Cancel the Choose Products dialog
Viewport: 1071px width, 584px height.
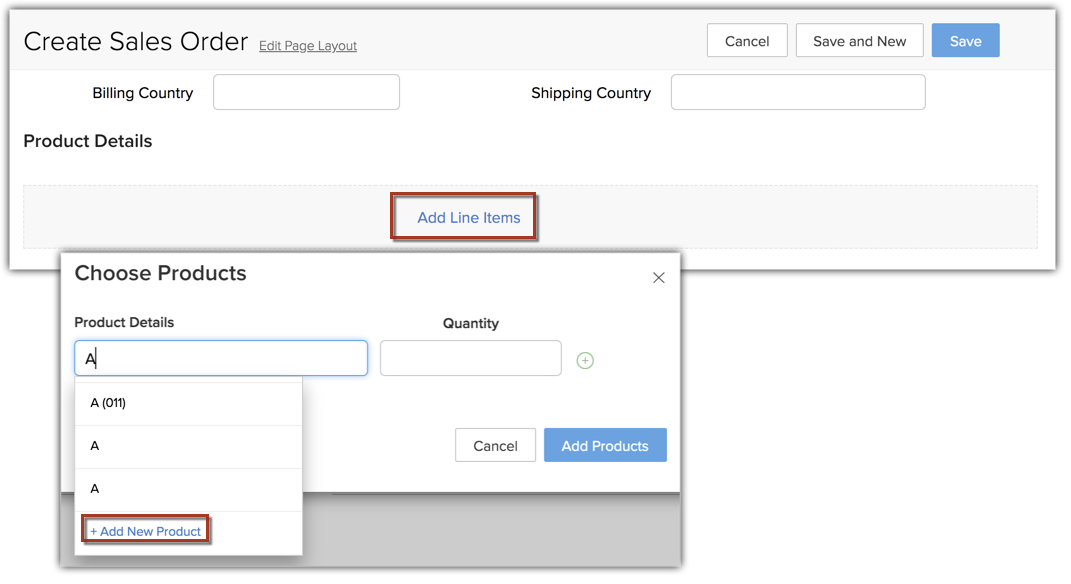(x=495, y=446)
